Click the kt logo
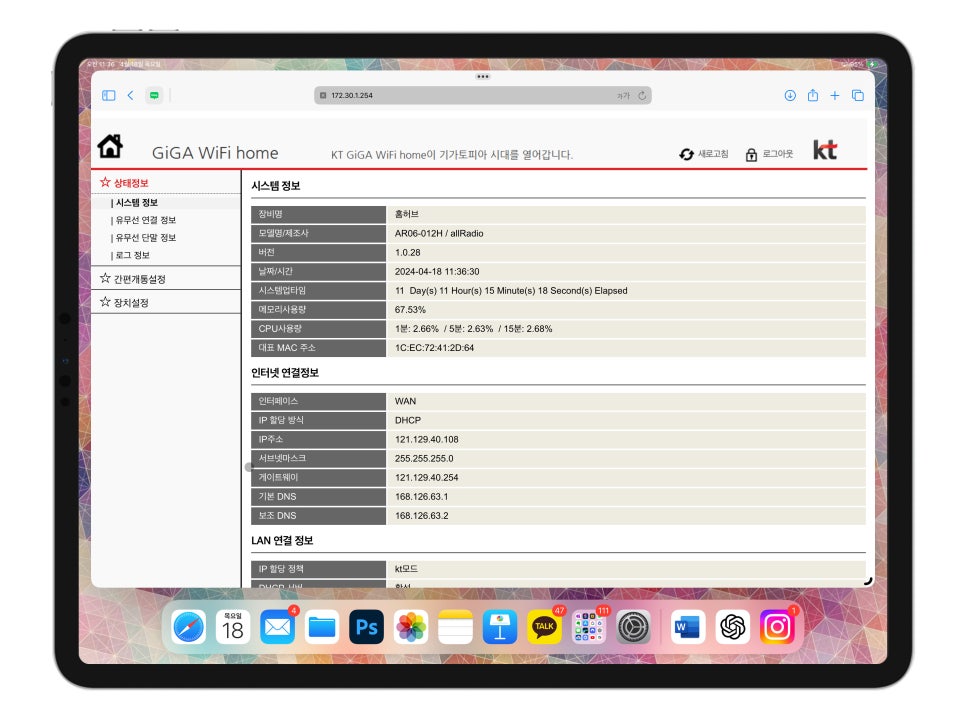Screen dimensions: 966x723 pyautogui.click(x=825, y=150)
